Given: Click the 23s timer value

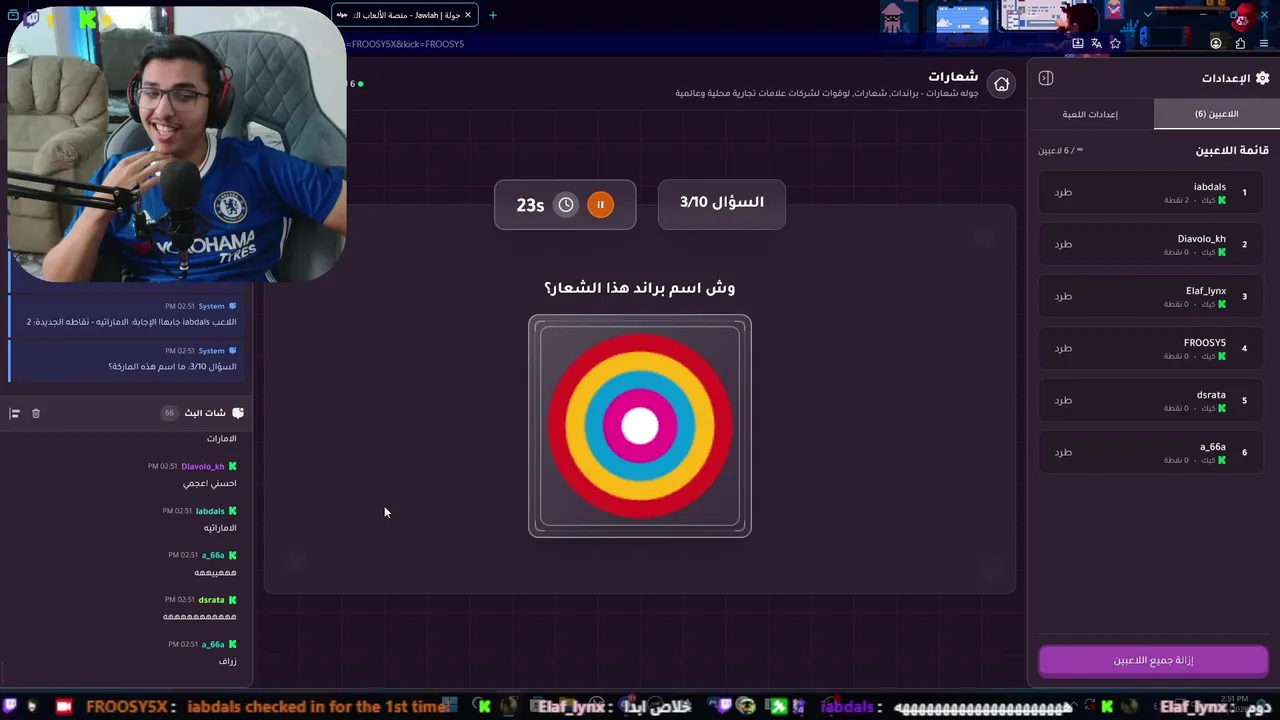Looking at the screenshot, I should point(530,205).
